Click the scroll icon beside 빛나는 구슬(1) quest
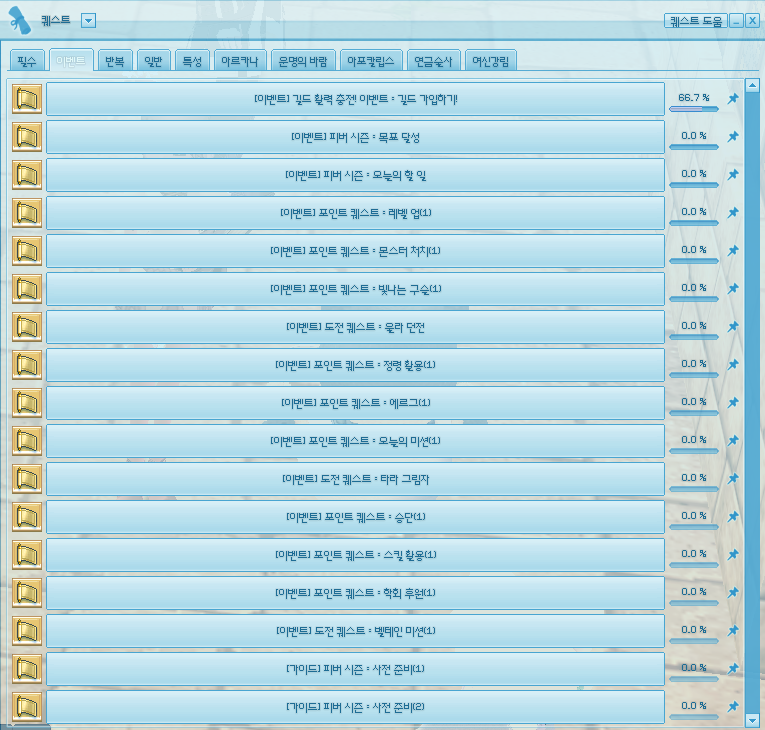Screen dimensions: 765x730 tap(27, 289)
